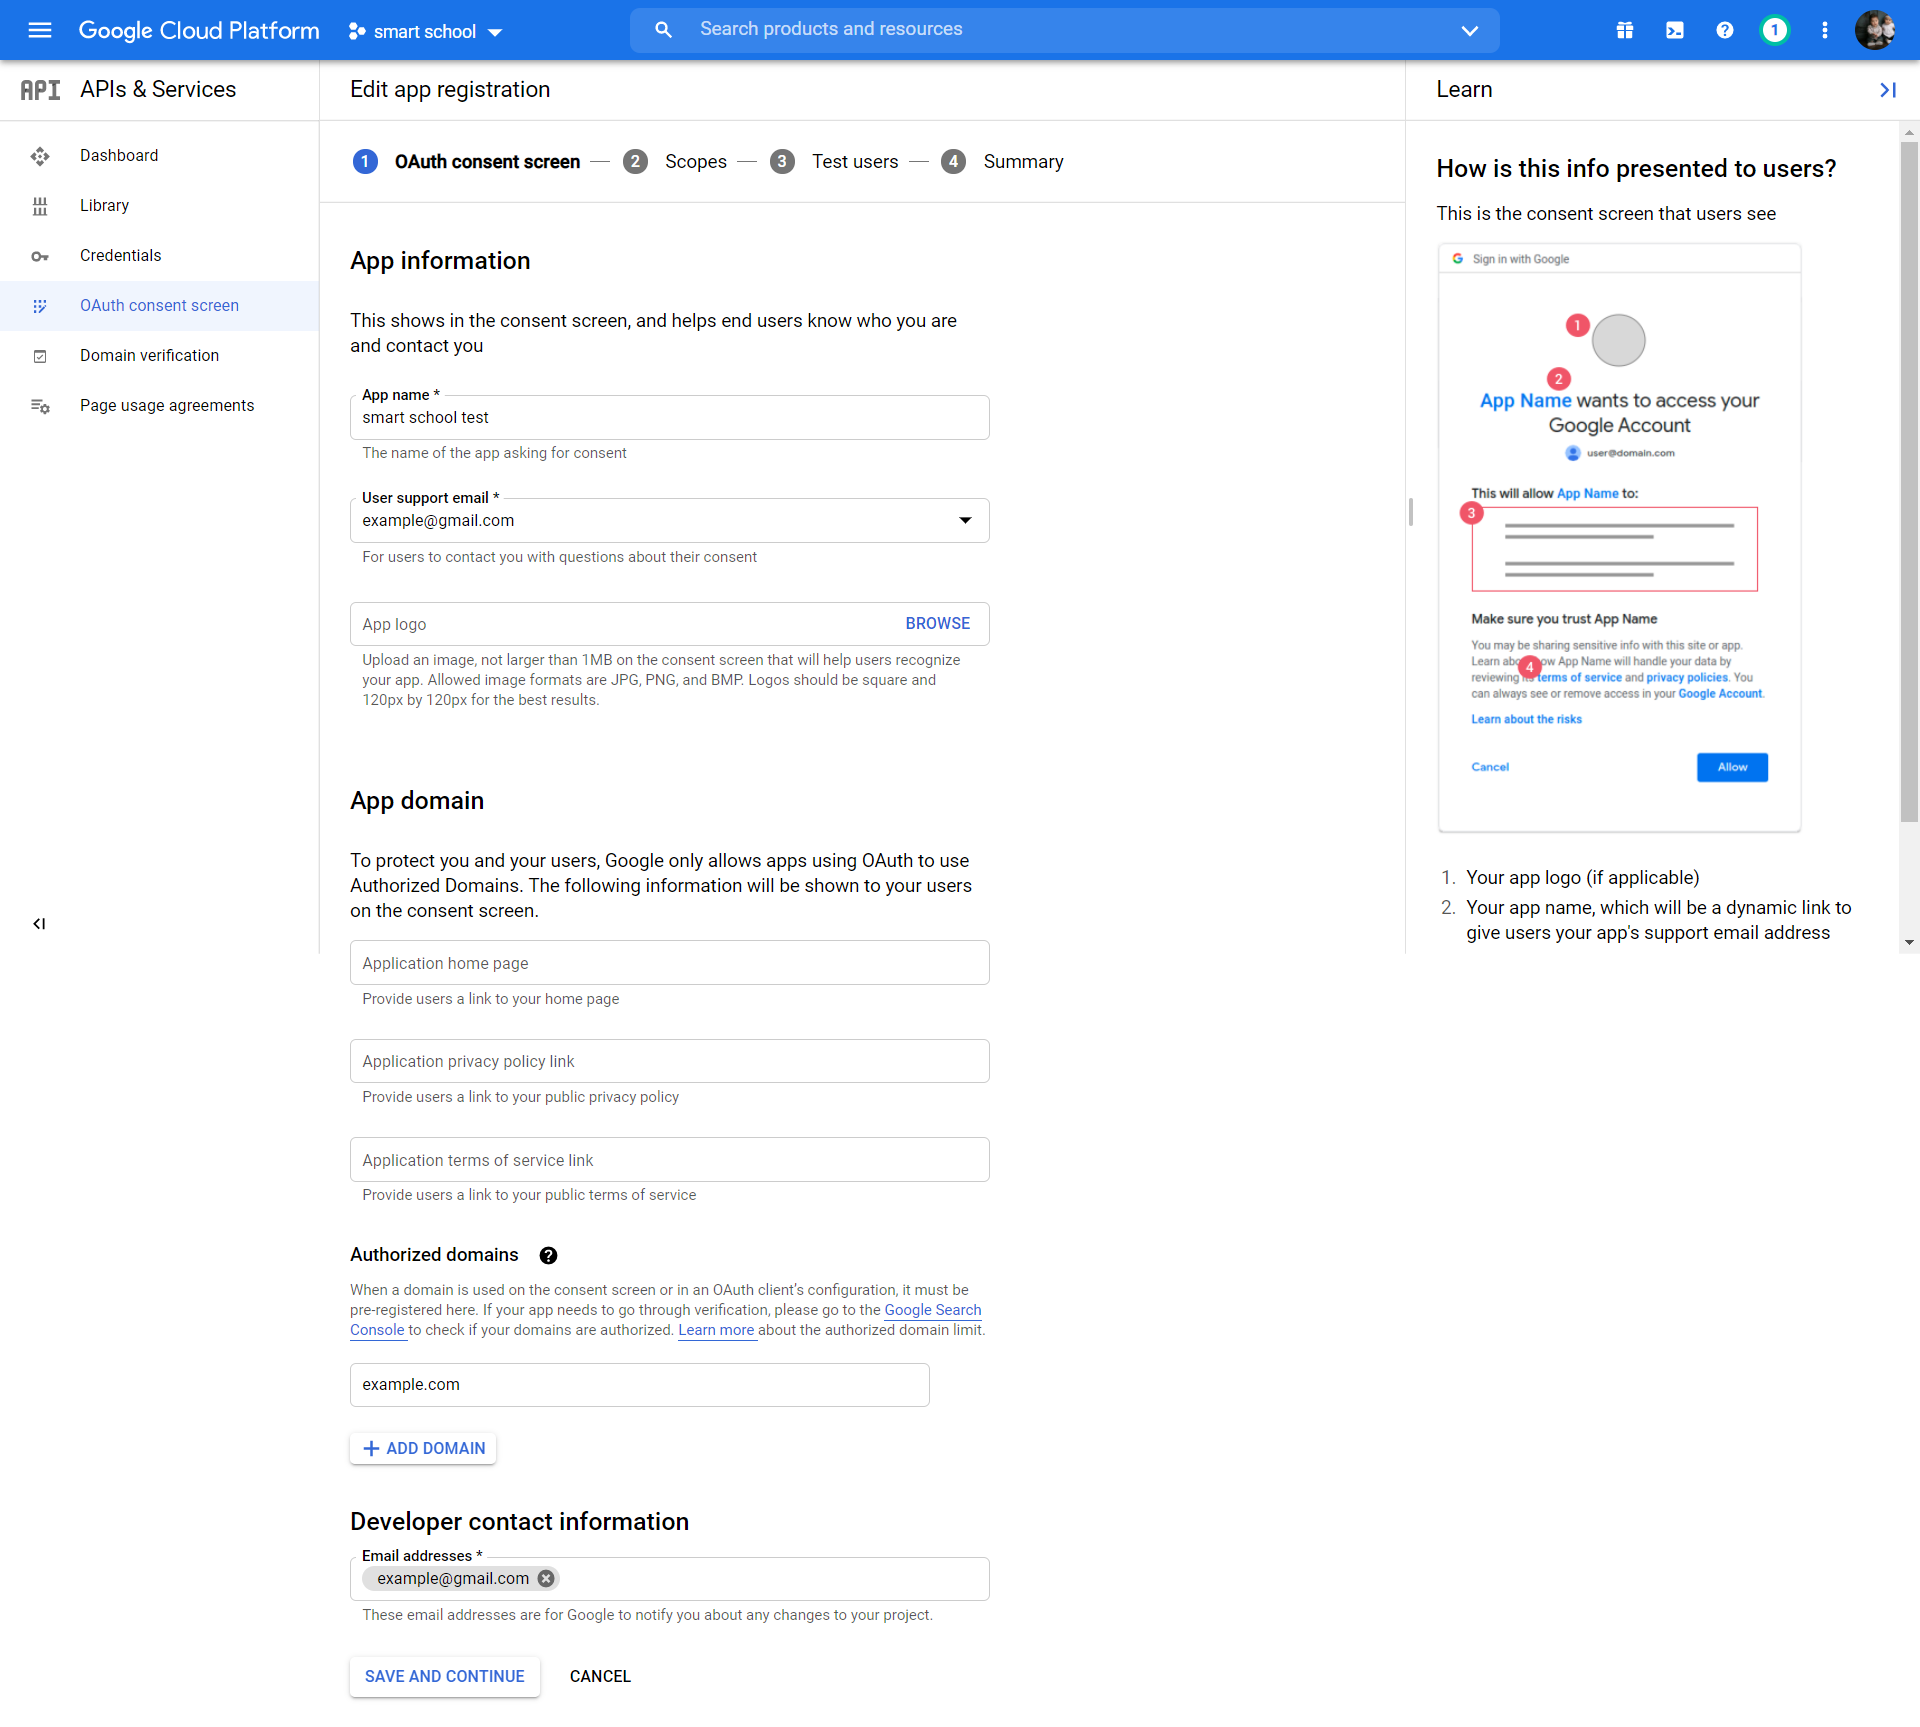Click the help icon next to Authorized domains
The height and width of the screenshot is (1727, 1920).
tap(547, 1255)
